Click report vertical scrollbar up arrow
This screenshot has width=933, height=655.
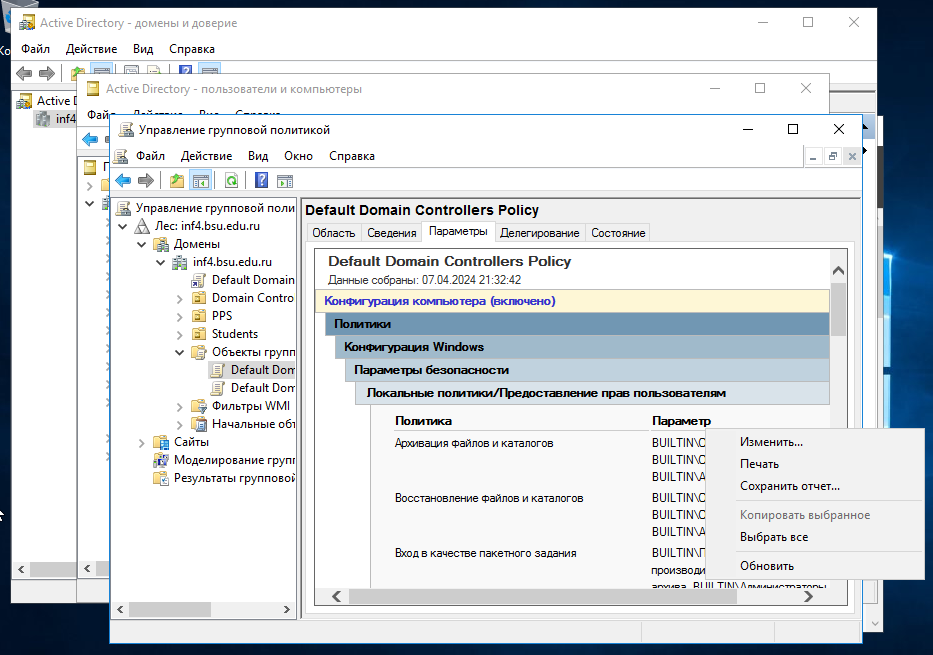838,271
